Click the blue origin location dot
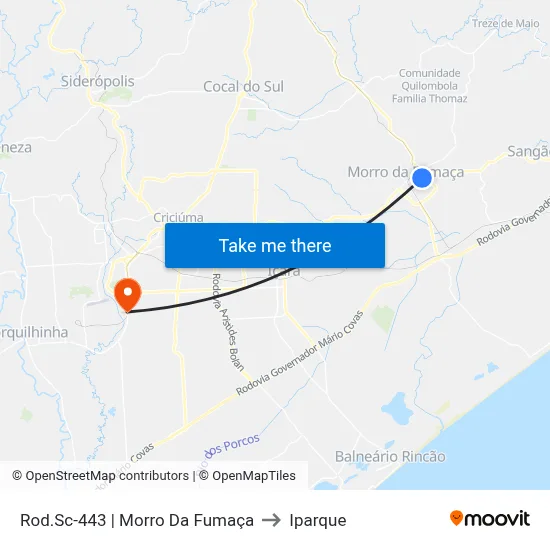Viewport: 550px width, 550px height. 422,178
